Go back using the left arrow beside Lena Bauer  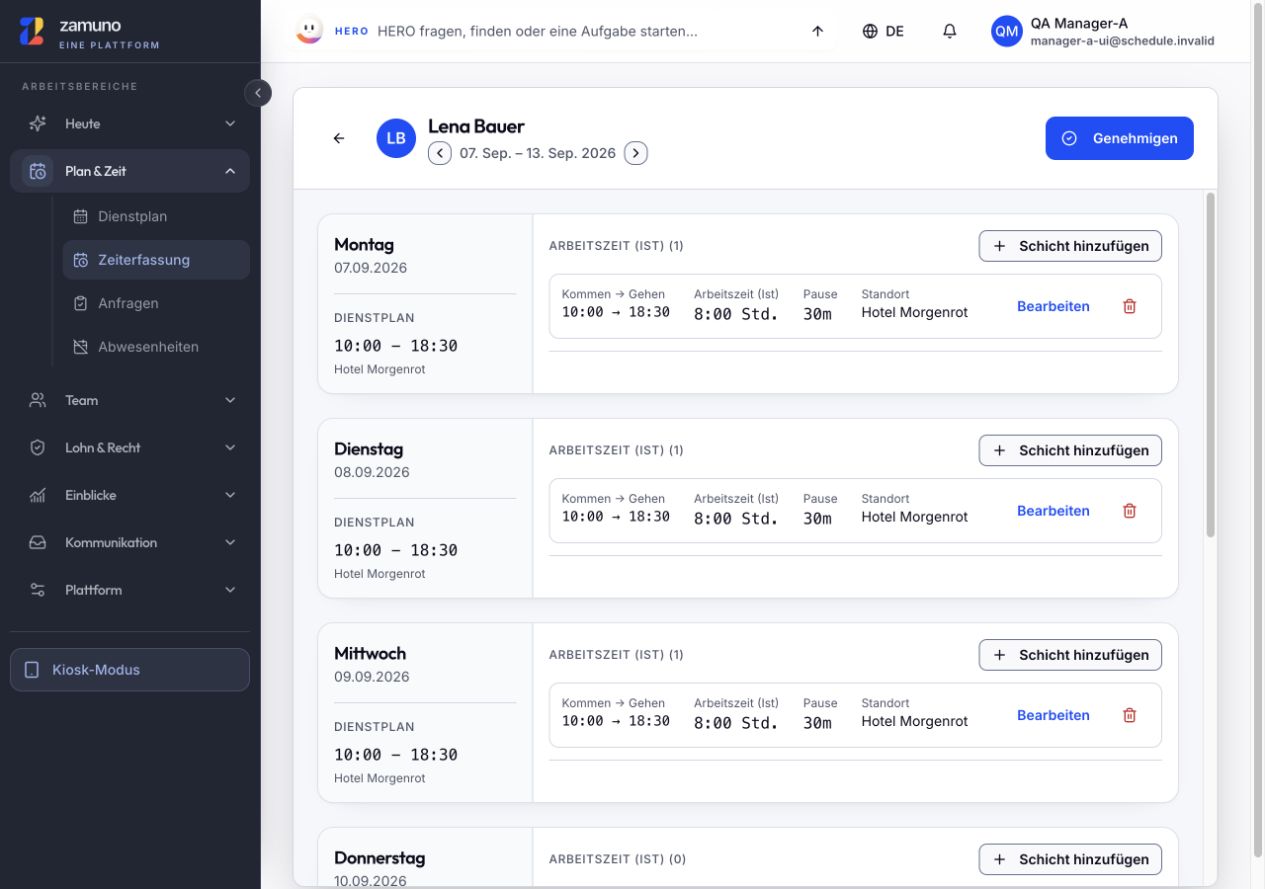(339, 138)
